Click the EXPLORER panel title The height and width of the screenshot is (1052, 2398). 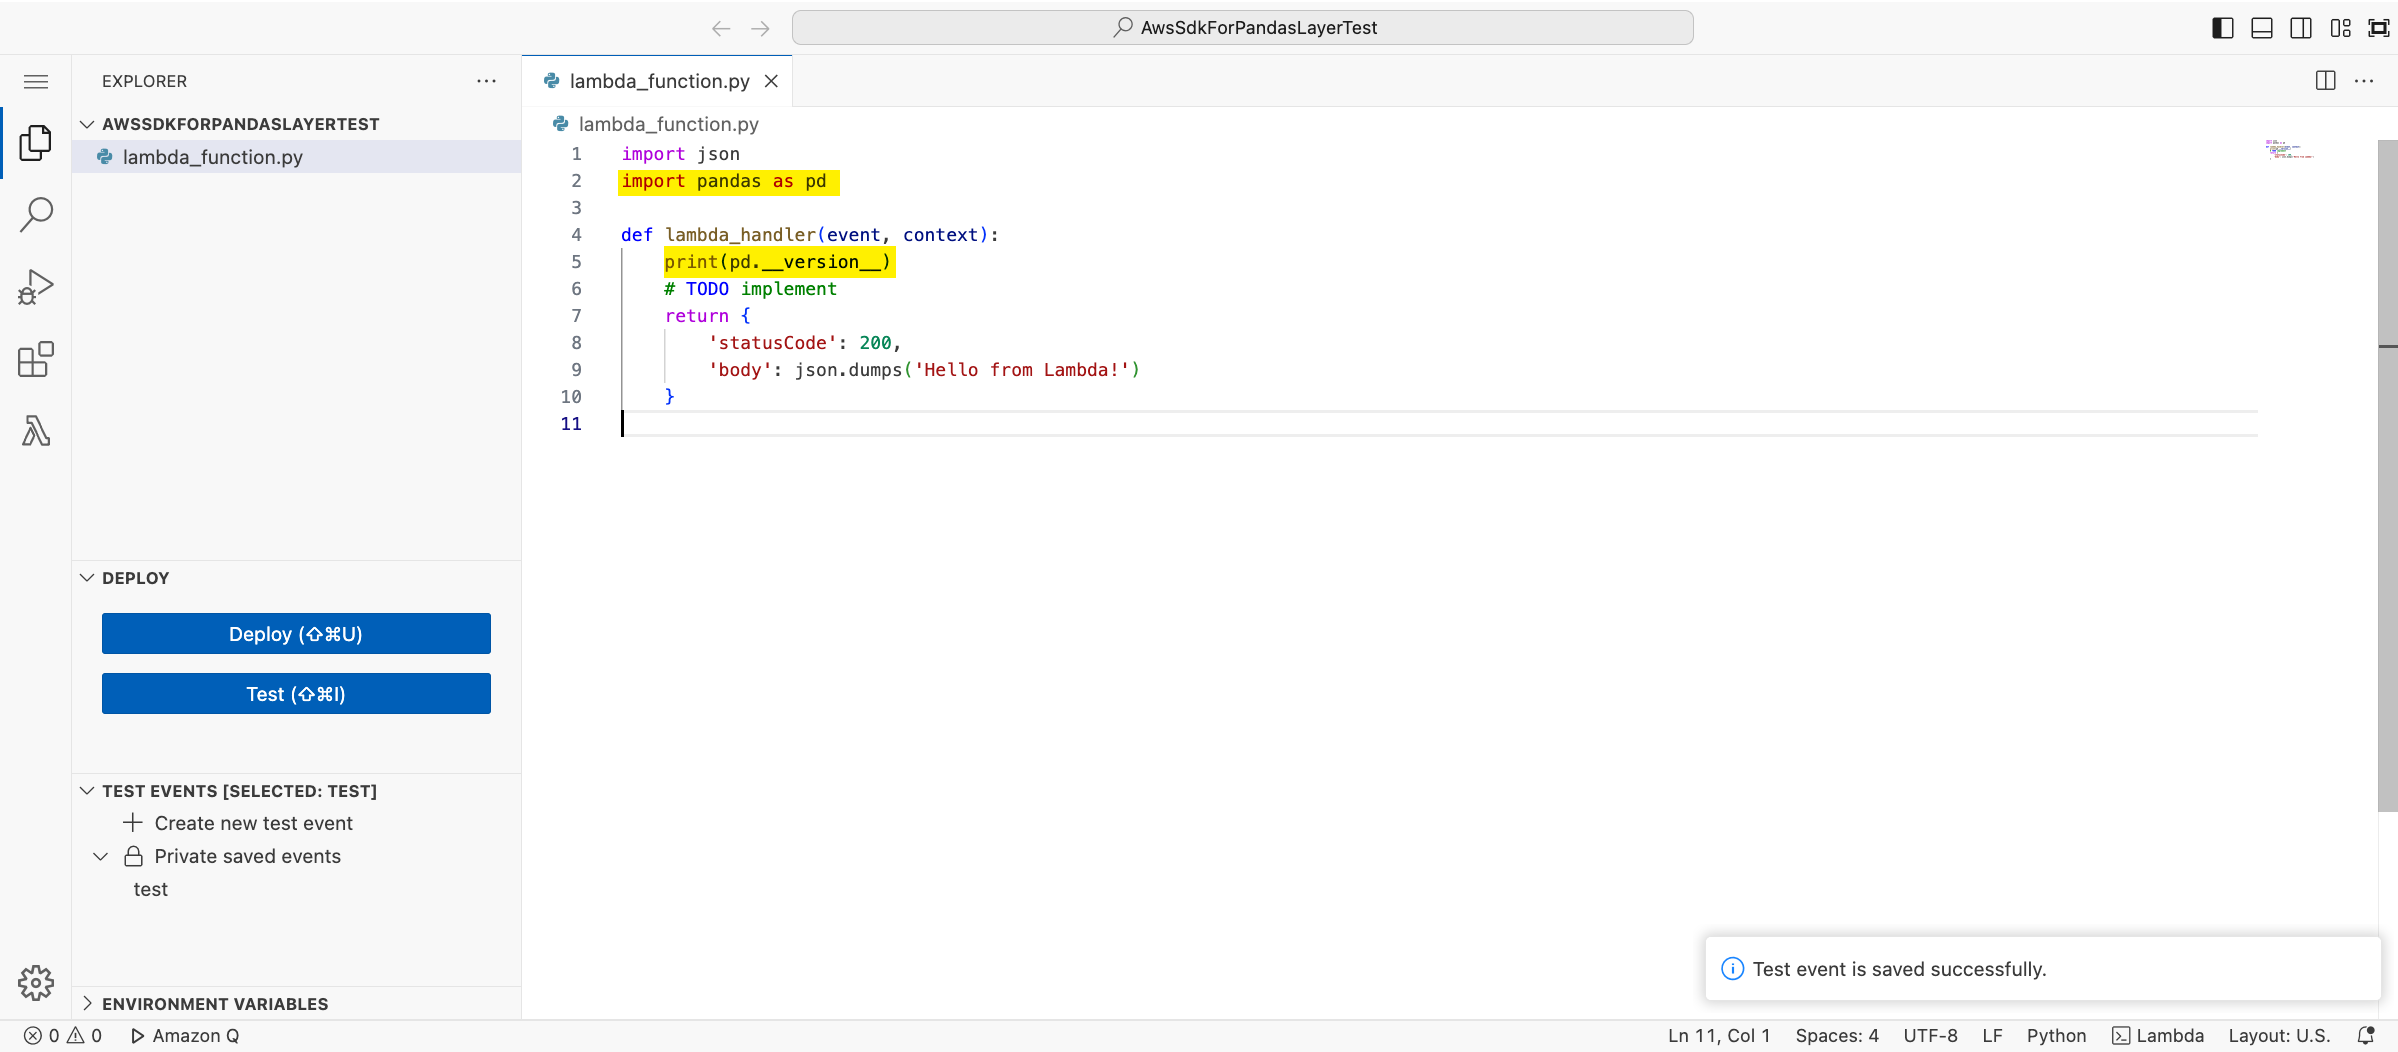click(144, 81)
